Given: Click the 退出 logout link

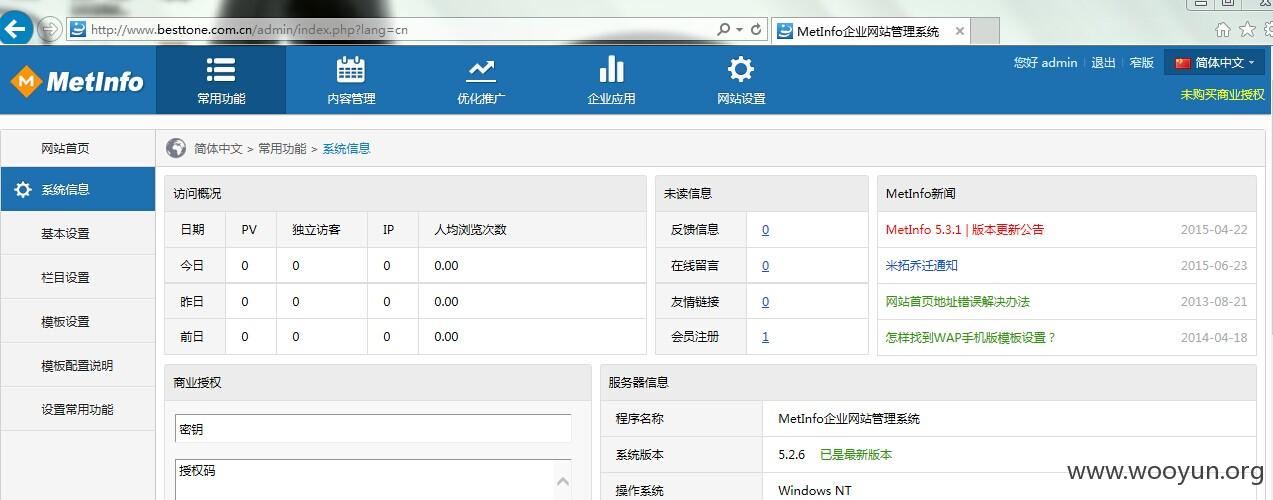Looking at the screenshot, I should click(1103, 62).
